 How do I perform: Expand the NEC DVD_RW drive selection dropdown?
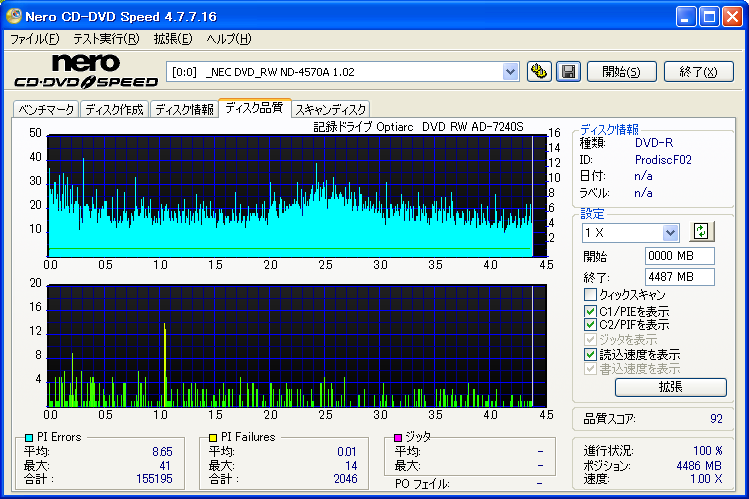pos(510,72)
